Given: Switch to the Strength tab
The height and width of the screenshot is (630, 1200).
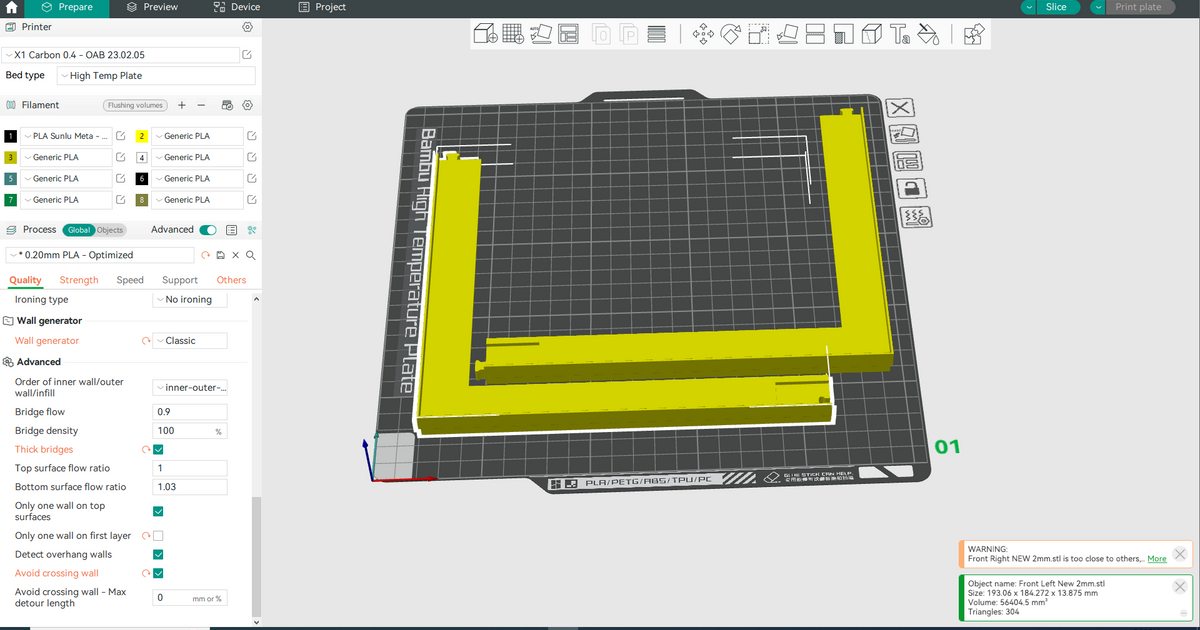Looking at the screenshot, I should coord(79,280).
